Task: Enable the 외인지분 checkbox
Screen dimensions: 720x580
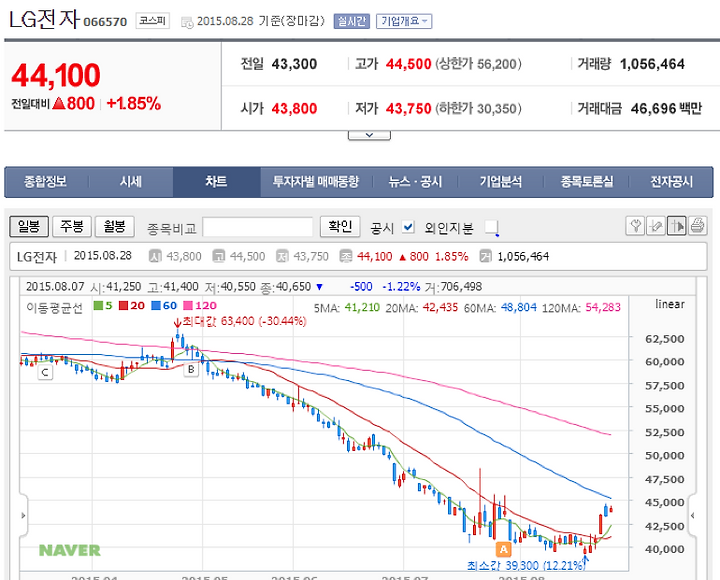Action: point(491,227)
